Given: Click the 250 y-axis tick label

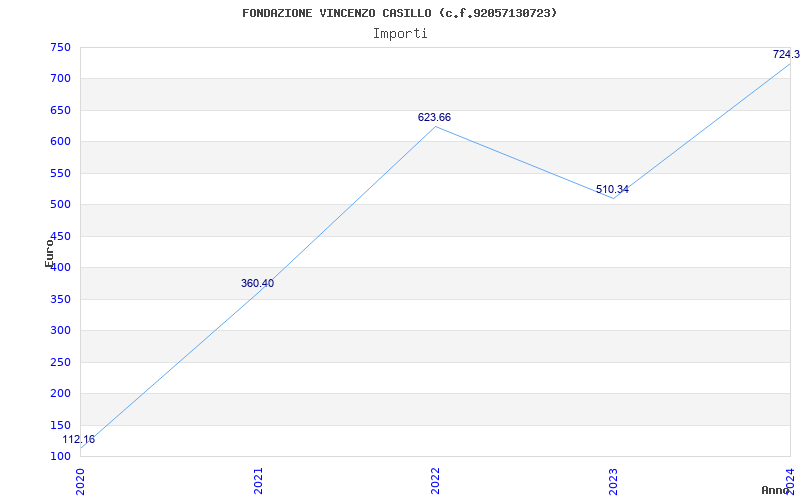Looking at the screenshot, I should pyautogui.click(x=60, y=362).
